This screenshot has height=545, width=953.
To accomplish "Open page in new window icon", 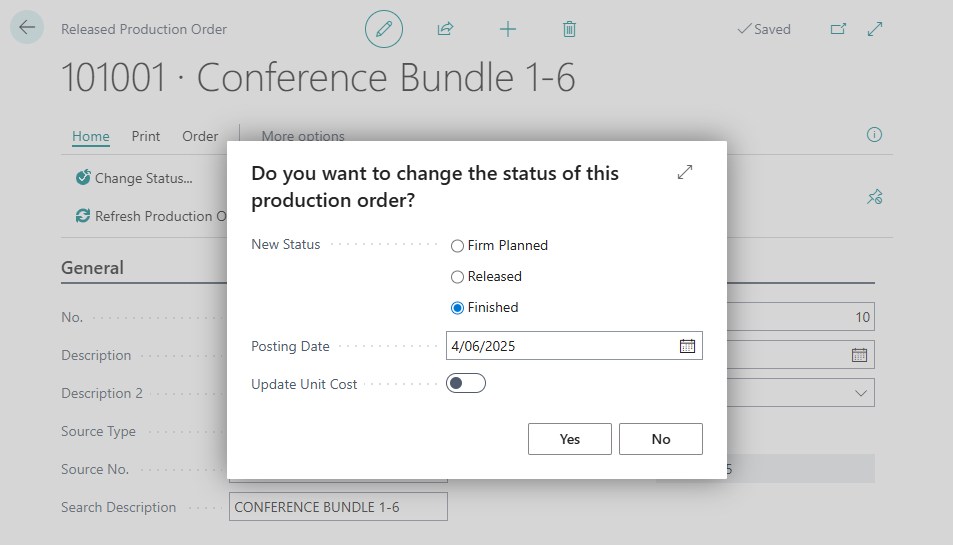I will [x=838, y=29].
